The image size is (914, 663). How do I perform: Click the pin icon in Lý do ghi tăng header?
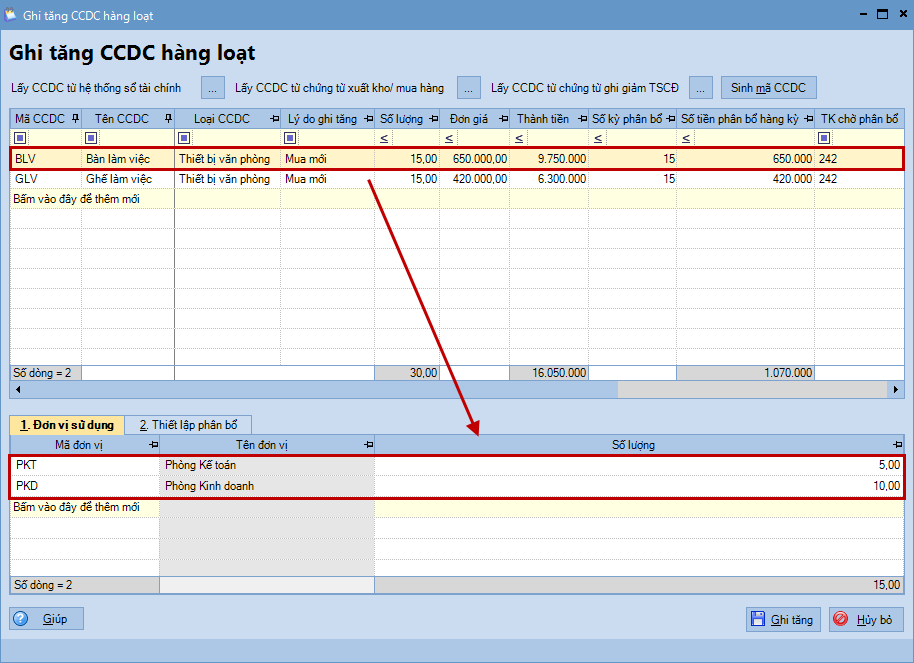point(367,119)
